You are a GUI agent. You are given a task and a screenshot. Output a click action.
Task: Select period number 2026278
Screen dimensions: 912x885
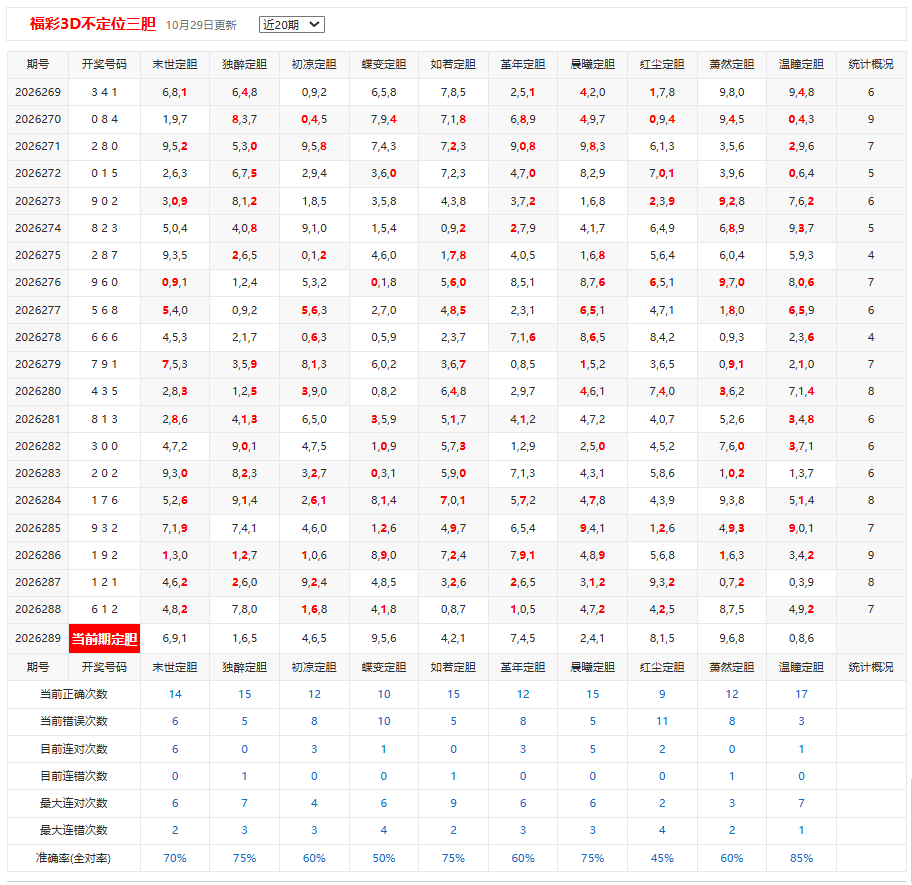(x=38, y=337)
